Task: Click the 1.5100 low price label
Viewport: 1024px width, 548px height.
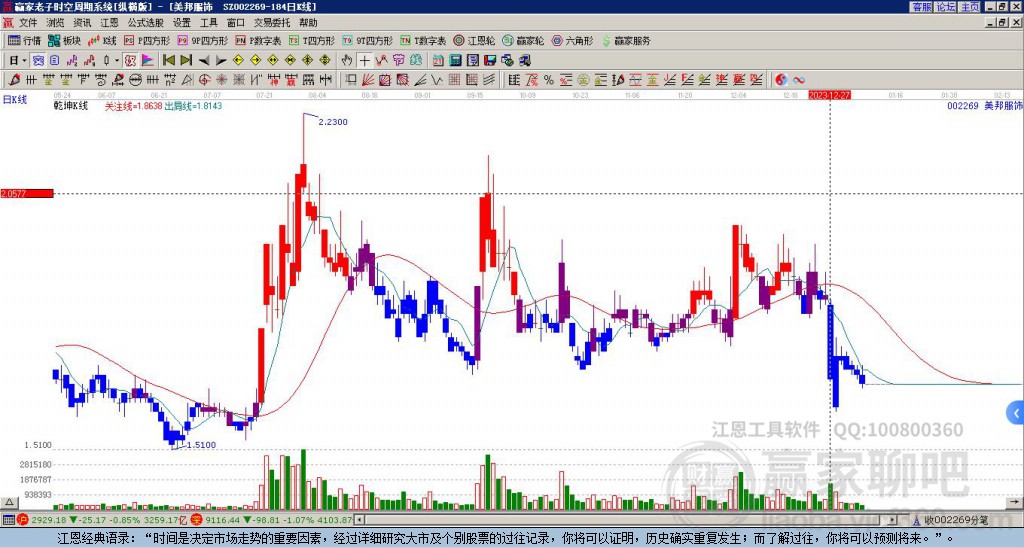Action: tap(201, 445)
